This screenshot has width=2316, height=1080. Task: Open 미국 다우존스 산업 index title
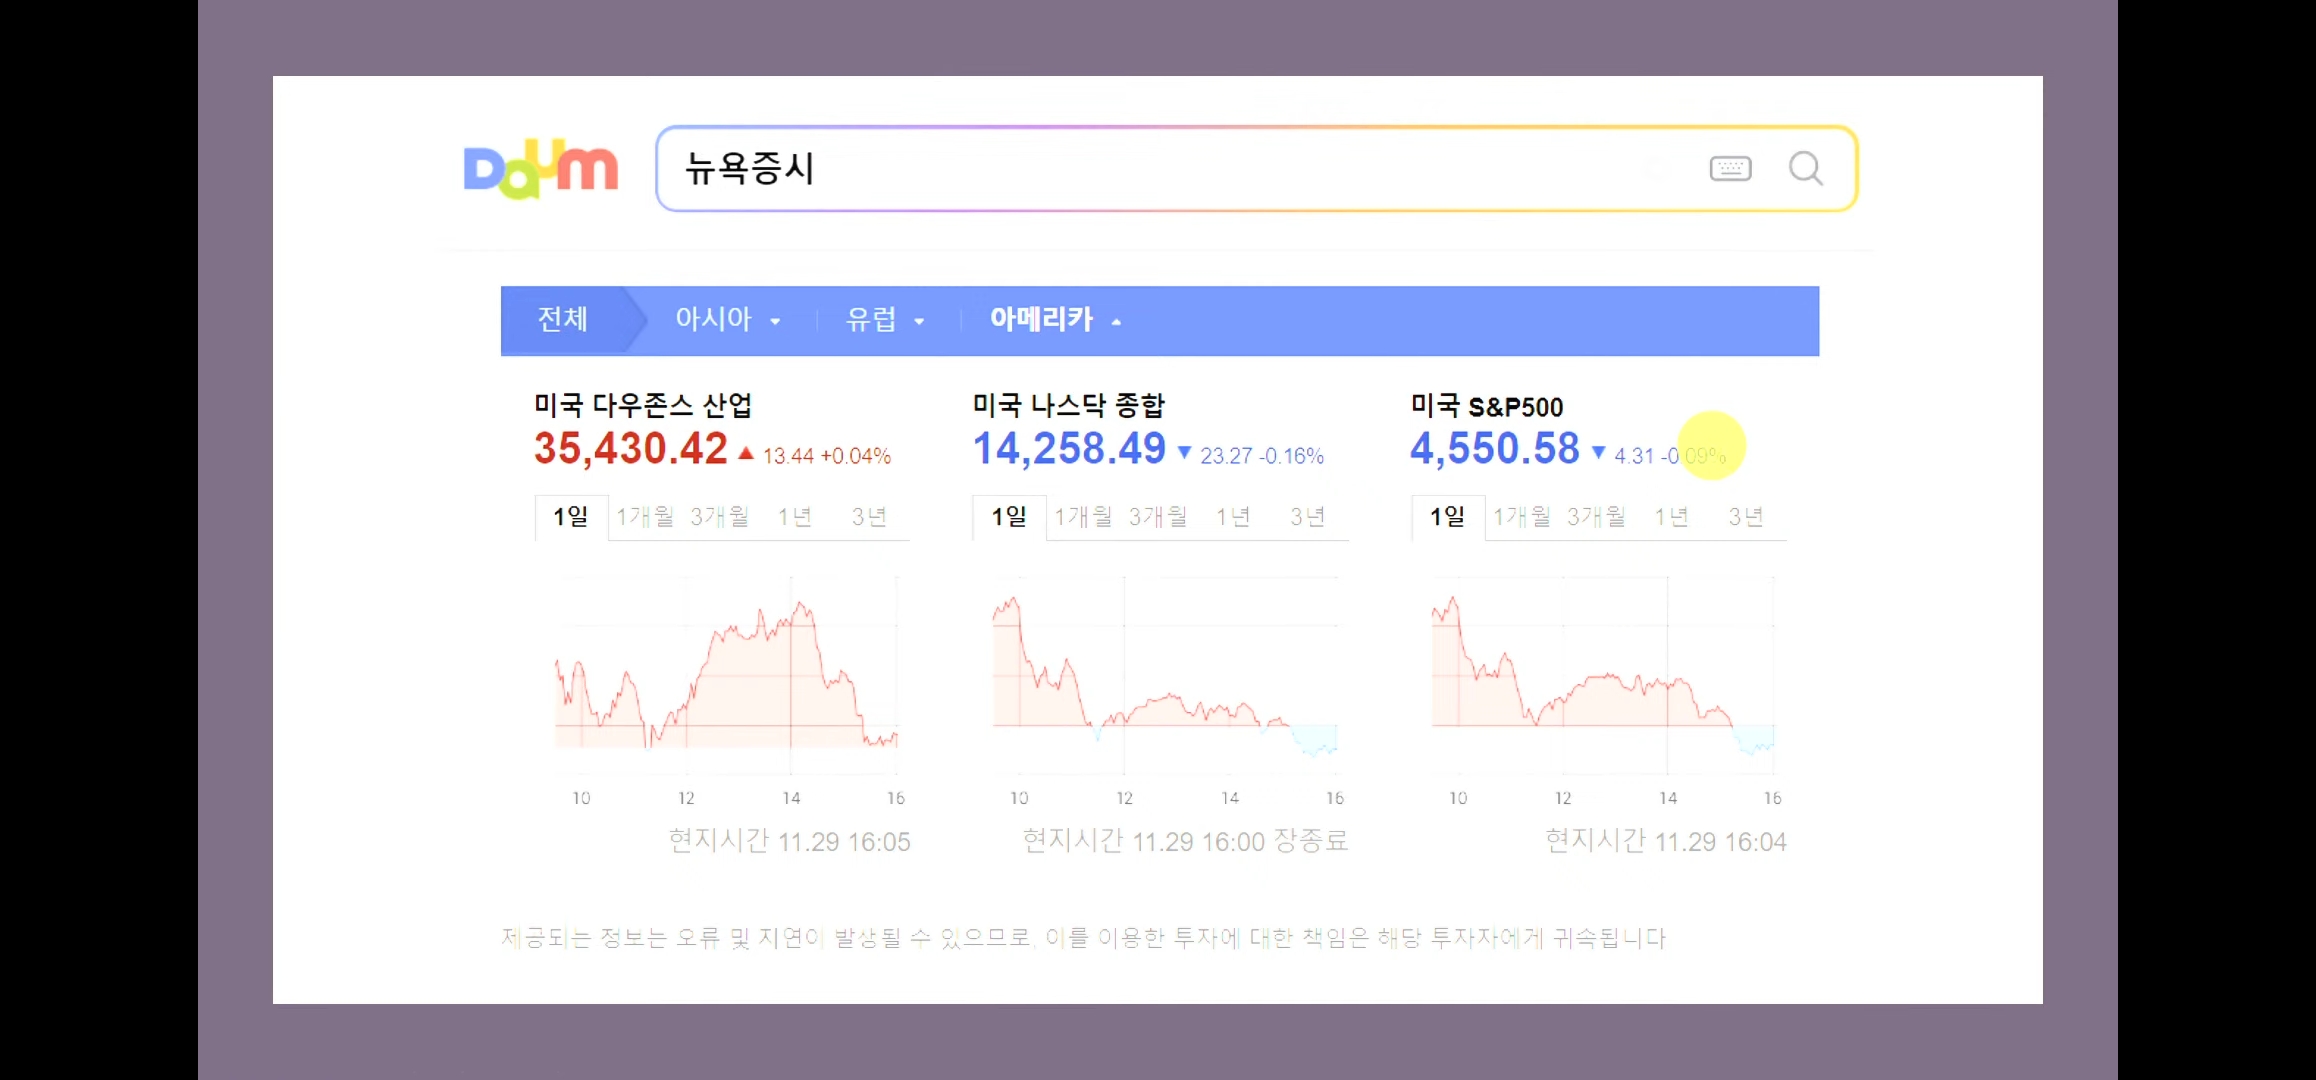coord(643,405)
